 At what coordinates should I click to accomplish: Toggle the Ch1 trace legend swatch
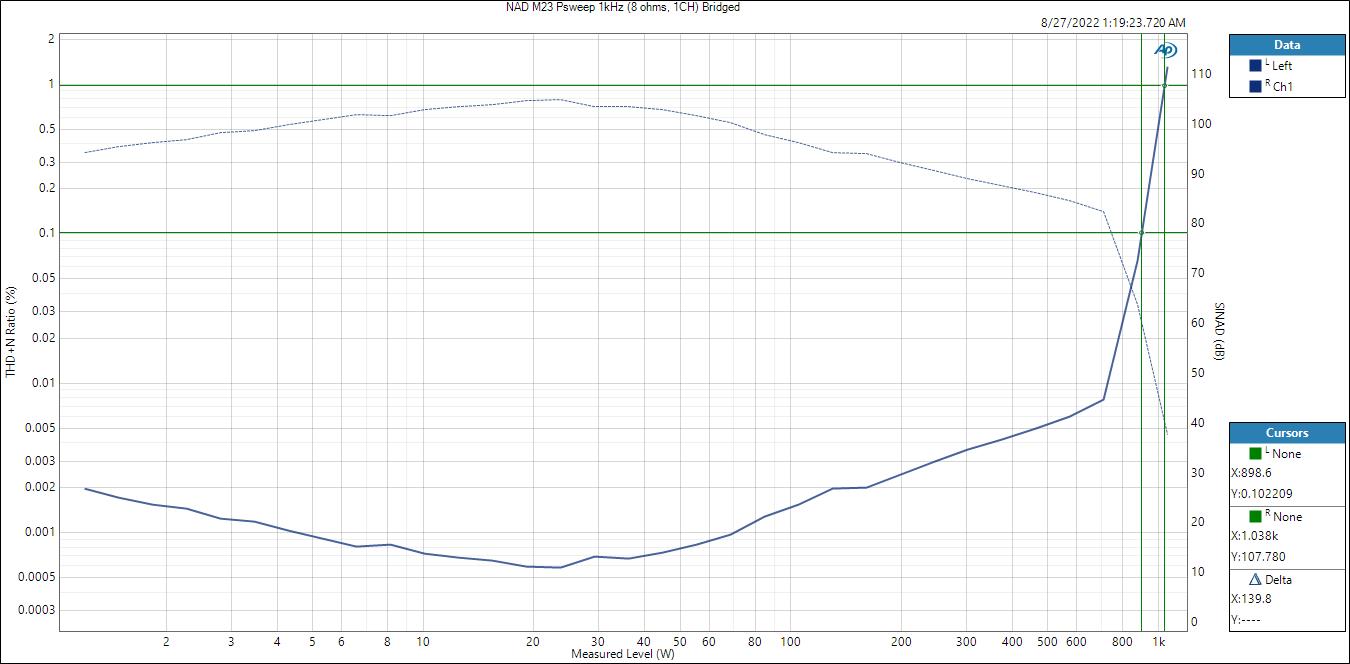(x=1256, y=87)
